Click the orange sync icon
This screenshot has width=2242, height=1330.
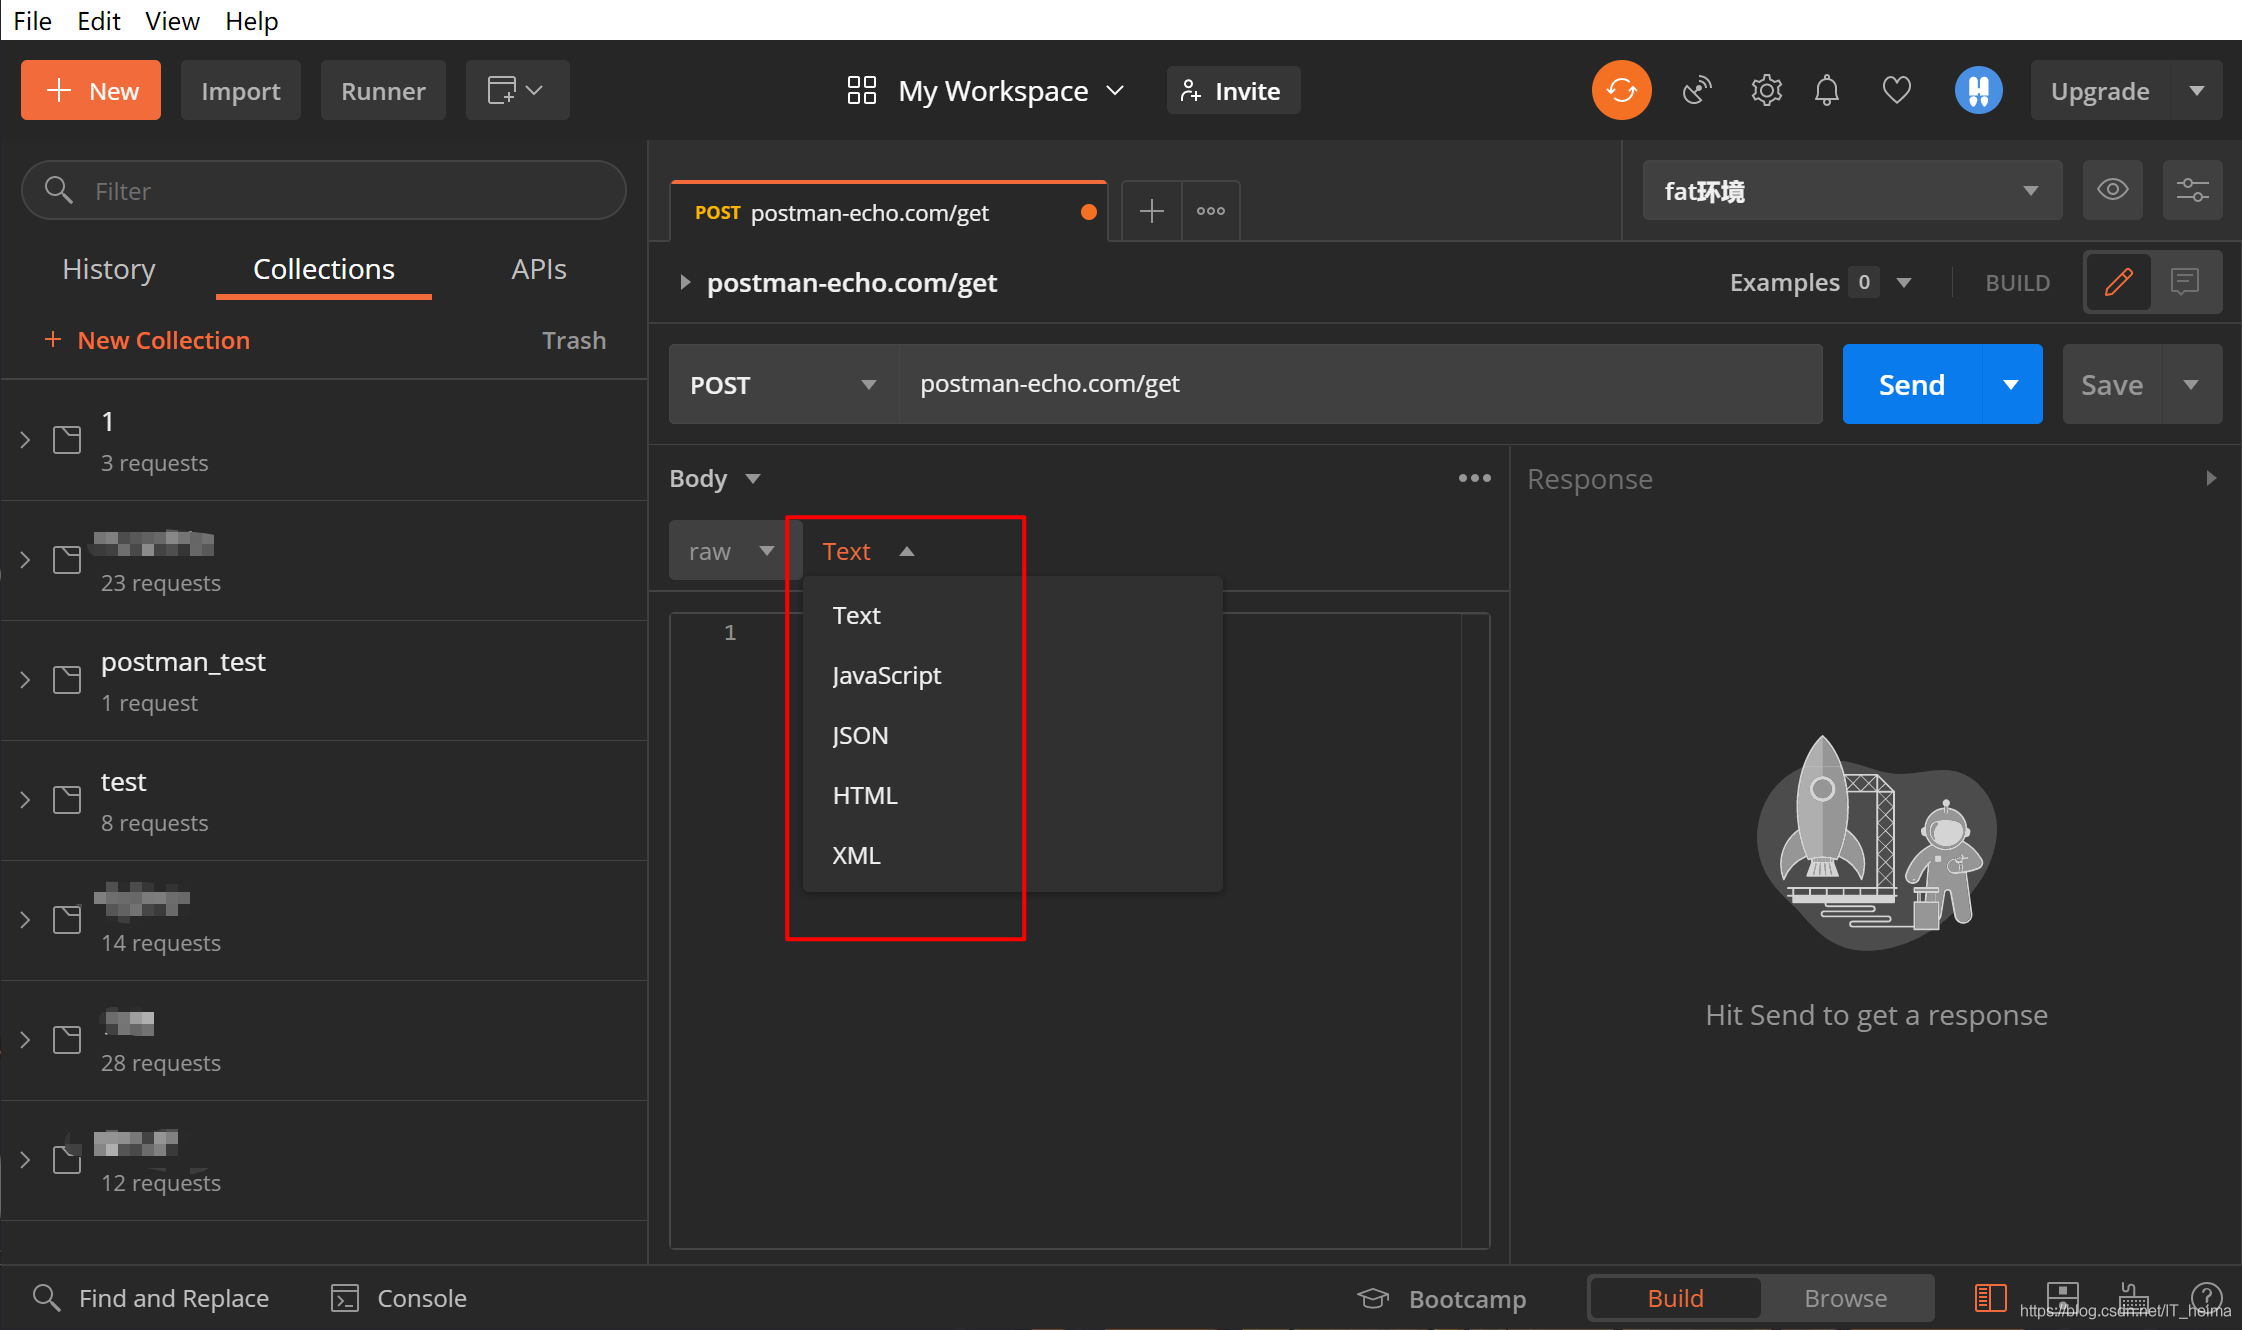1621,91
